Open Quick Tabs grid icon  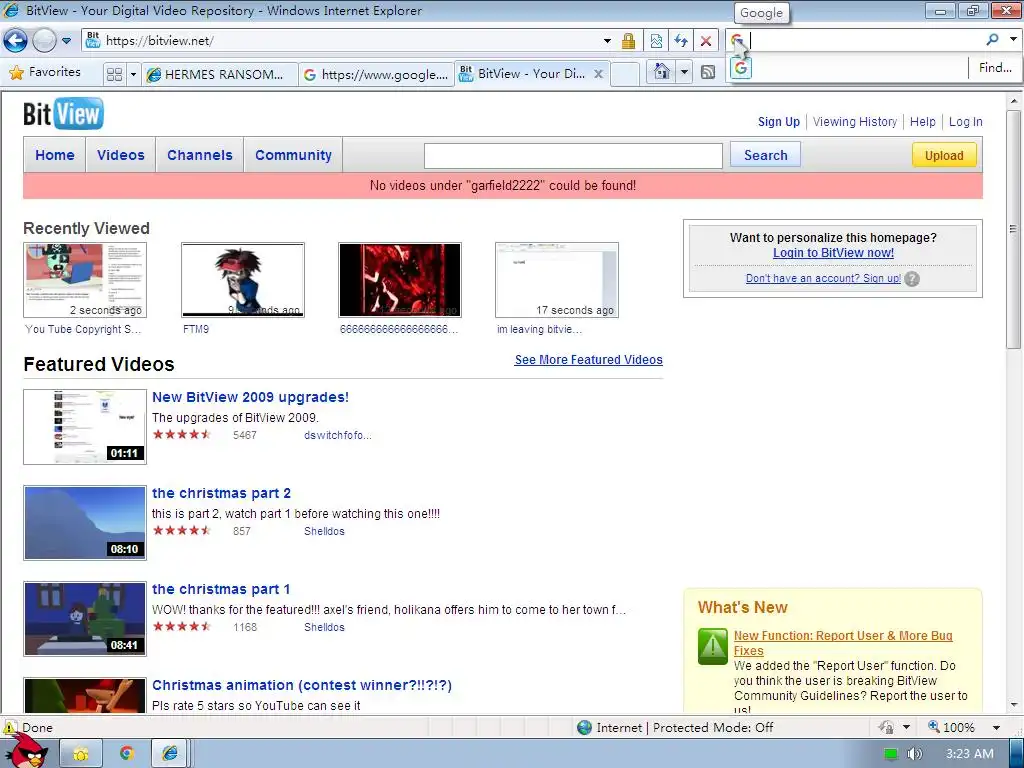pyautogui.click(x=114, y=74)
